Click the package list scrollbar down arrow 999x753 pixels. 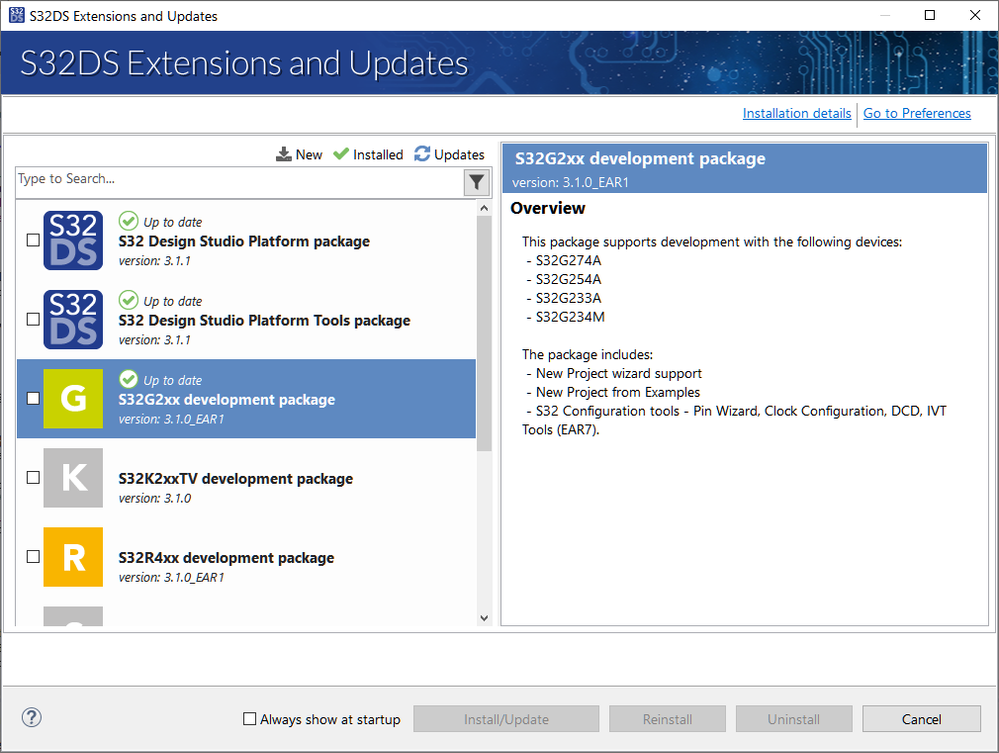(x=484, y=617)
